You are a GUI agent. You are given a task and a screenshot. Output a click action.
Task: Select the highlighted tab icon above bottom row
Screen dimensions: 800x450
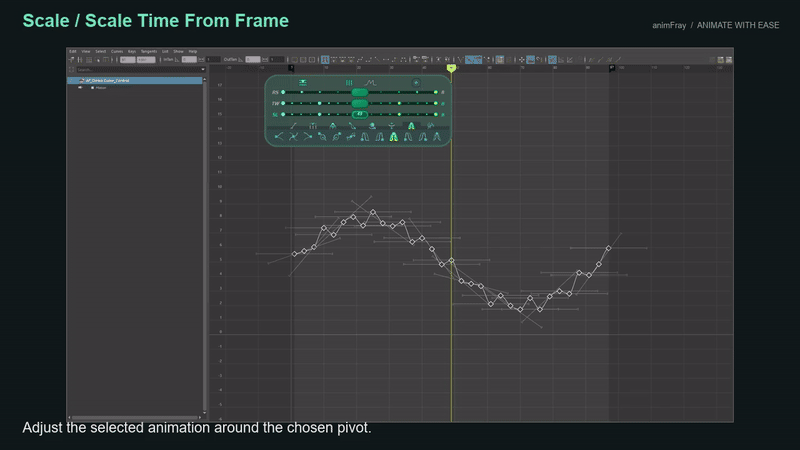411,126
